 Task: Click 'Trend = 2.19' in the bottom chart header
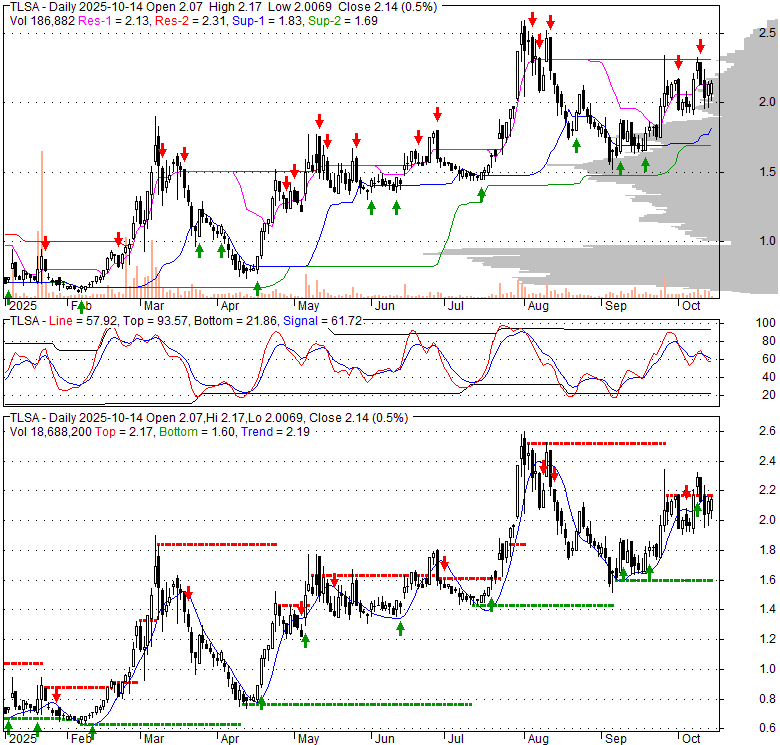click(x=276, y=432)
